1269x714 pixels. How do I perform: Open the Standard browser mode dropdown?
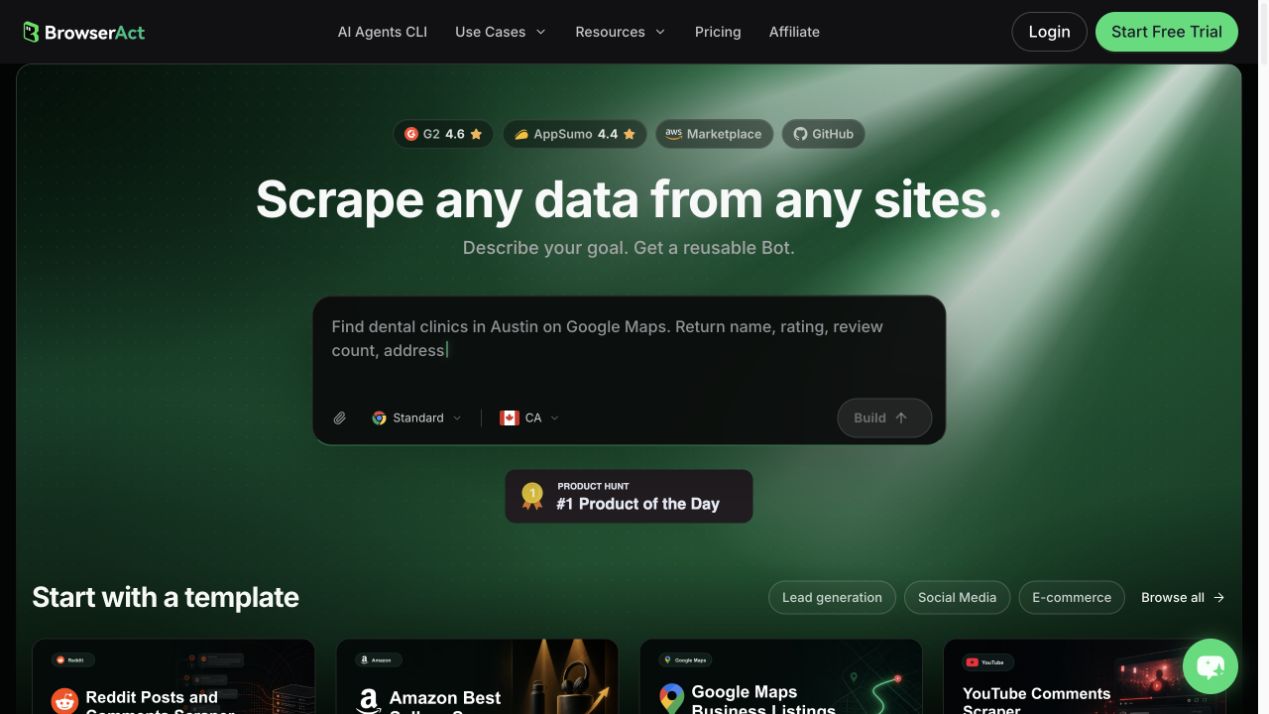tap(417, 418)
